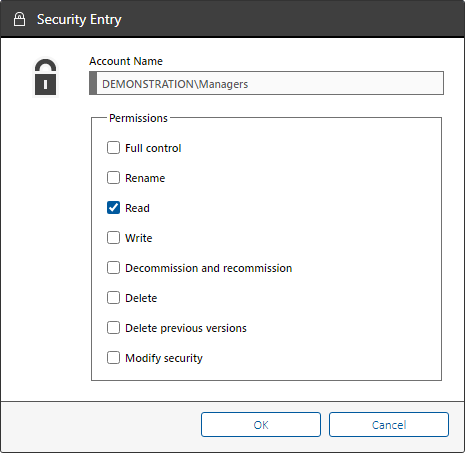Viewport: 465px width, 453px height.
Task: Check the Modify security checkbox
Action: pos(113,358)
